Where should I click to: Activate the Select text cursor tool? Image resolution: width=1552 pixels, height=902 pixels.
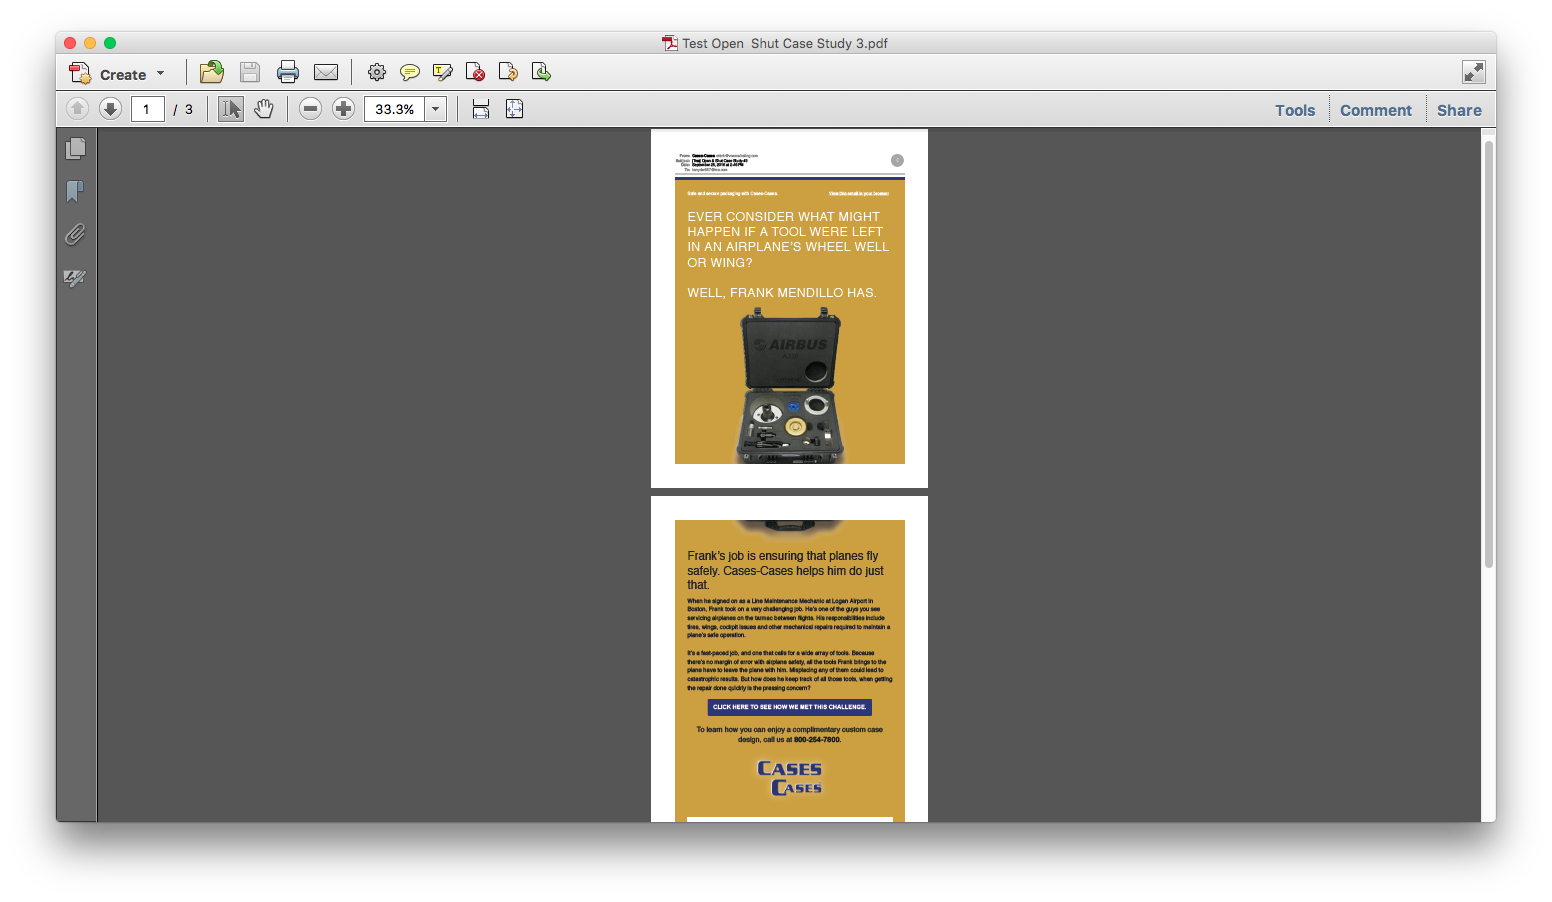231,109
